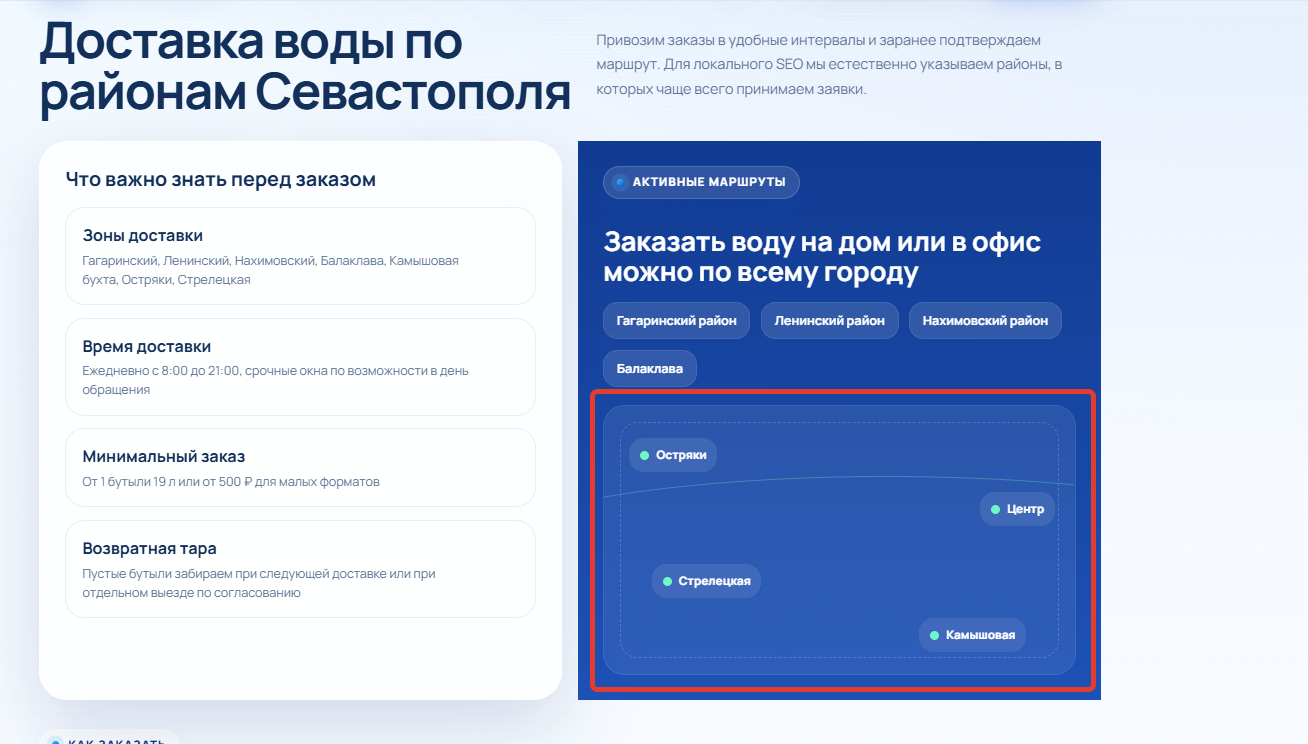Click the blue dot in Активные маршруты badge
Viewport: 1308px width, 744px height.
[x=620, y=182]
